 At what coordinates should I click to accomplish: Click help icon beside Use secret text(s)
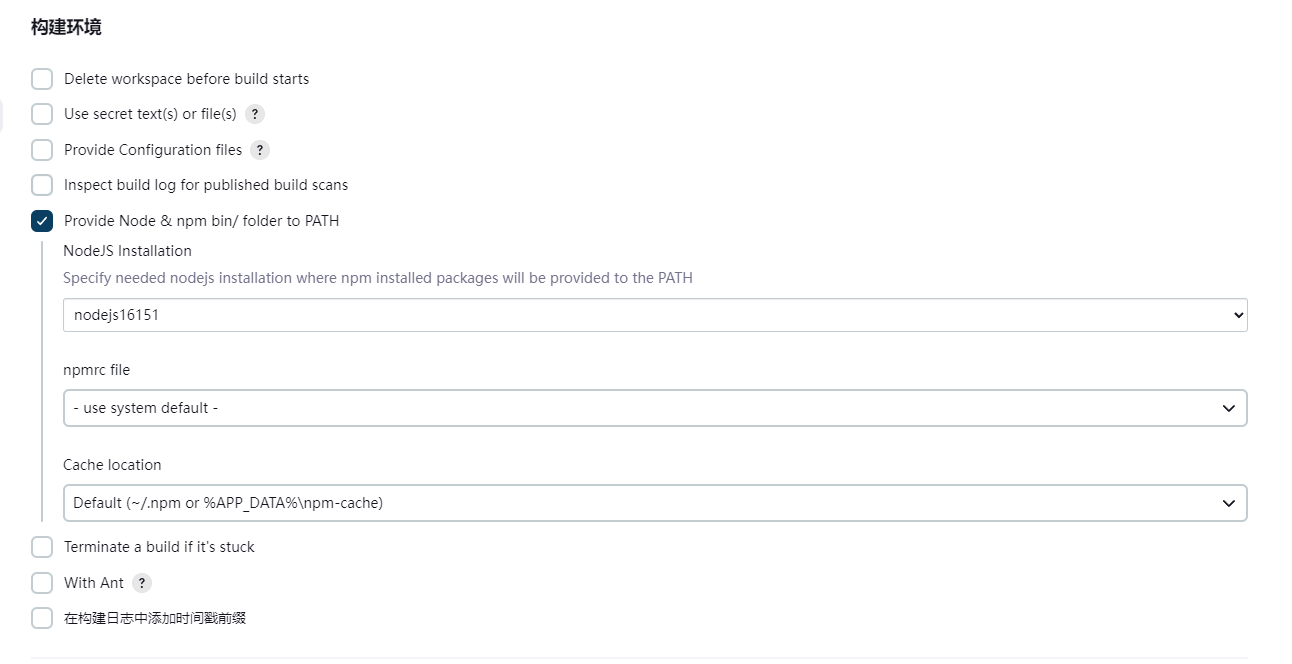(255, 114)
